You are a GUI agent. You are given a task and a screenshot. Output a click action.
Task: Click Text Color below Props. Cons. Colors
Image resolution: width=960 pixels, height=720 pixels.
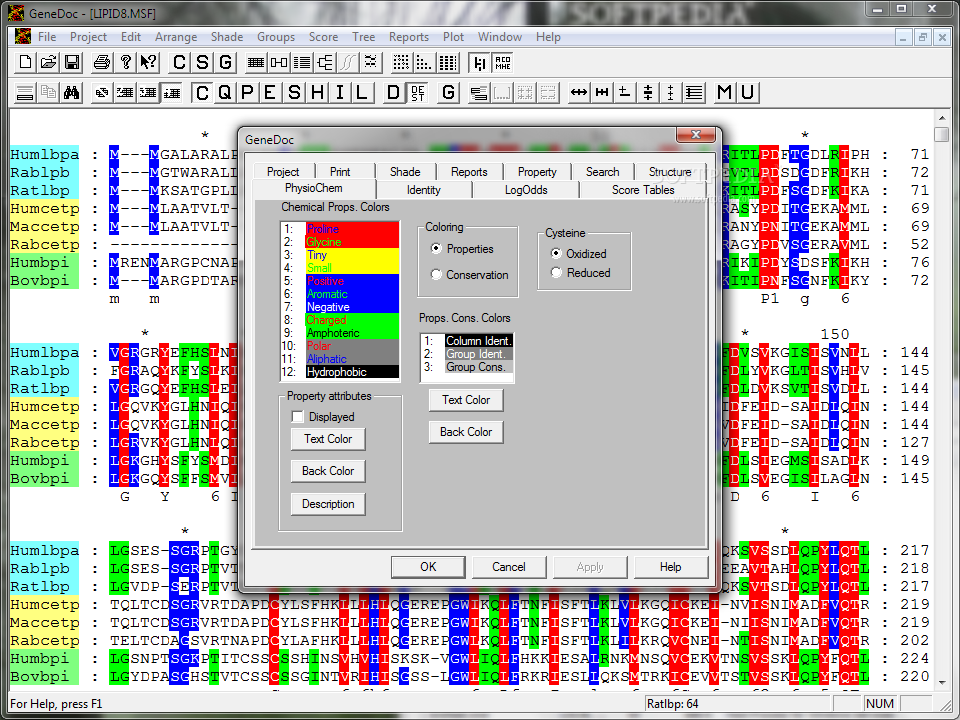466,400
